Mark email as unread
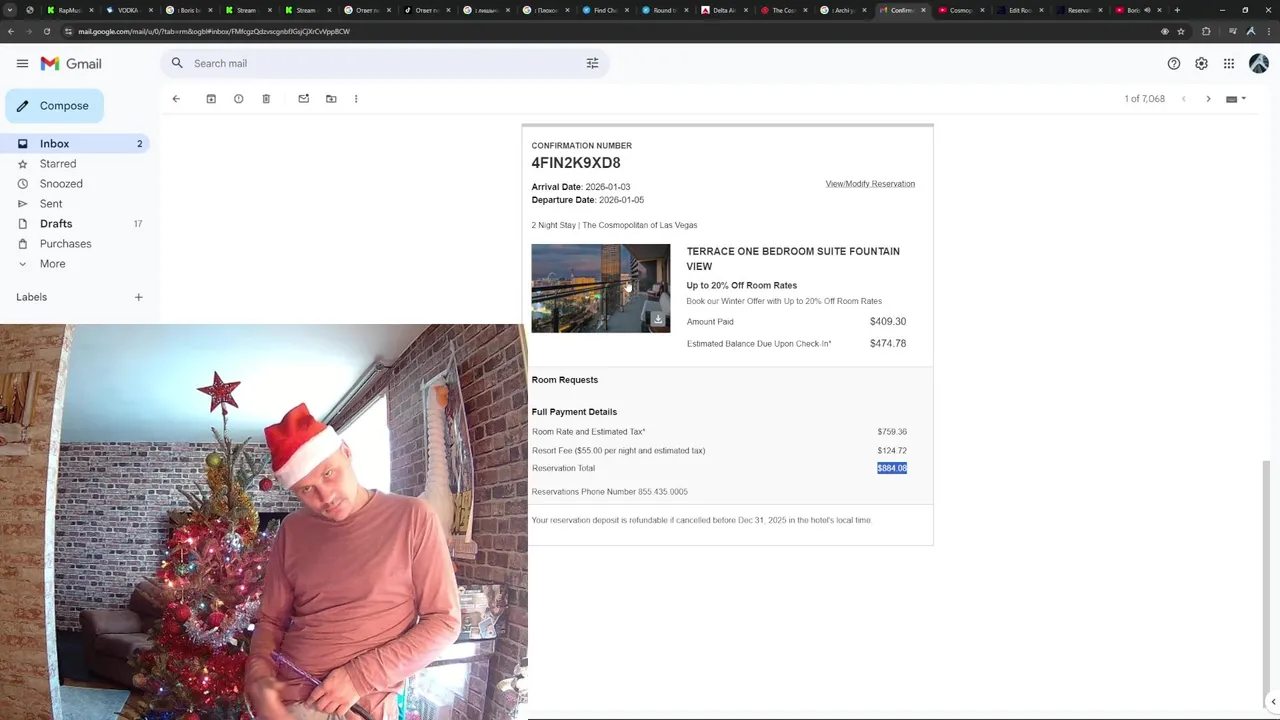 pos(304,99)
